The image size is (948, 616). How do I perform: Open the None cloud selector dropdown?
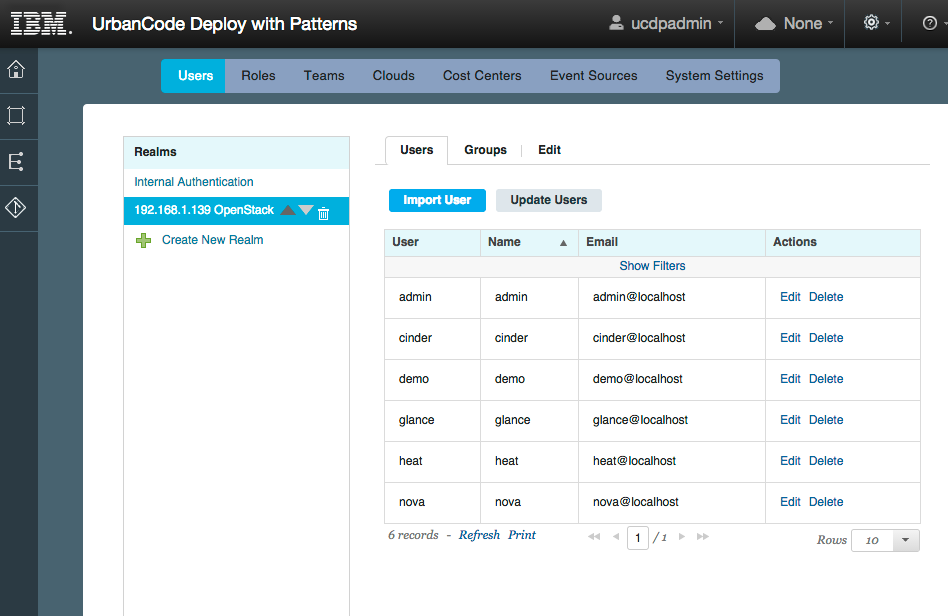pos(794,23)
